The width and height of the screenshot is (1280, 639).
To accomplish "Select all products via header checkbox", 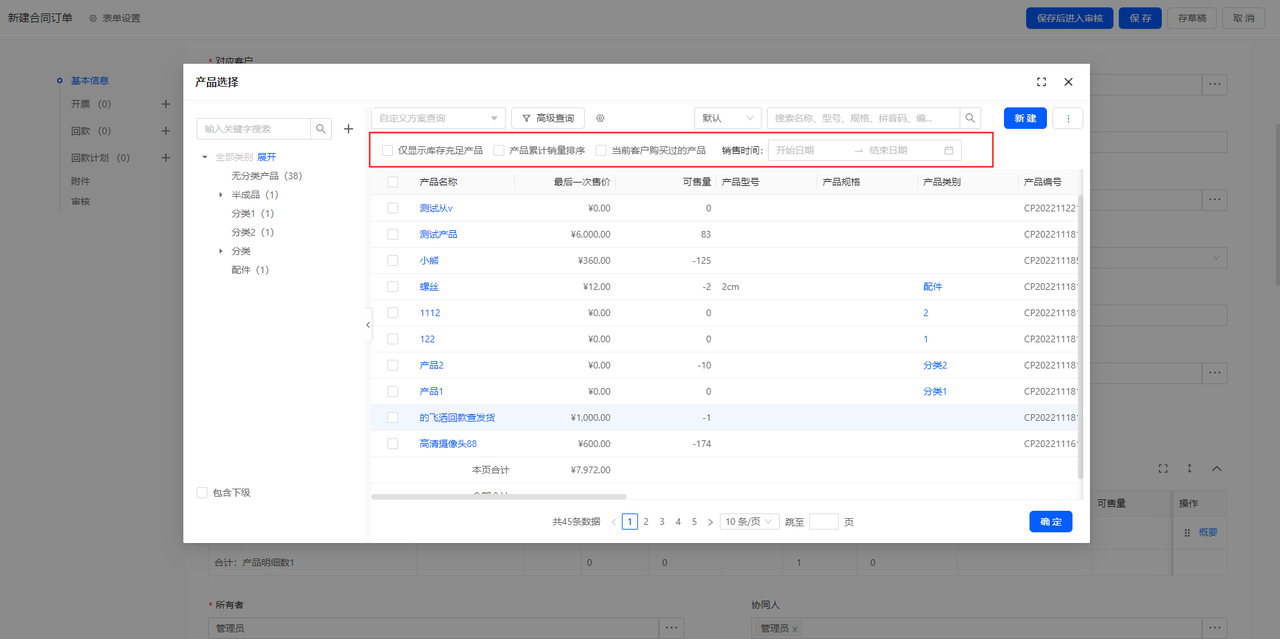I will tap(393, 182).
